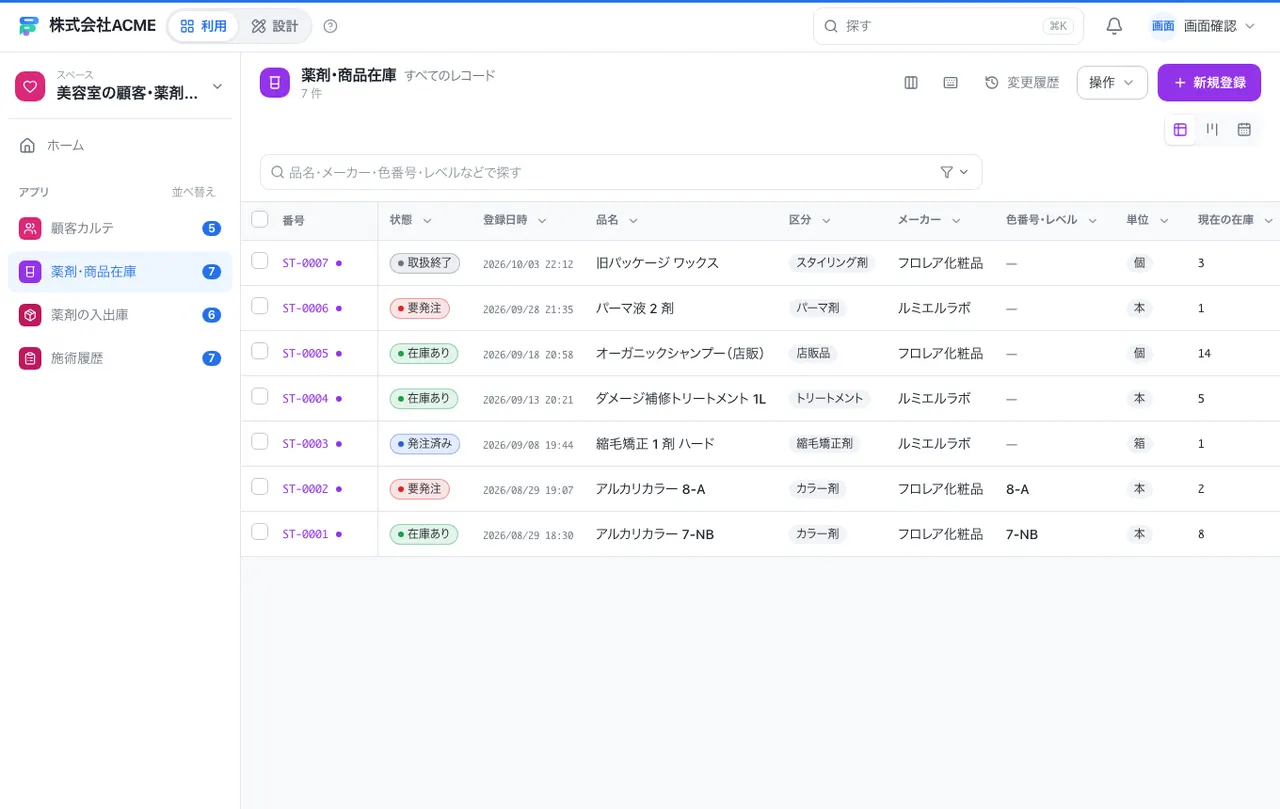Click the 株式会社ACME logo icon
Viewport: 1280px width, 809px height.
click(28, 26)
